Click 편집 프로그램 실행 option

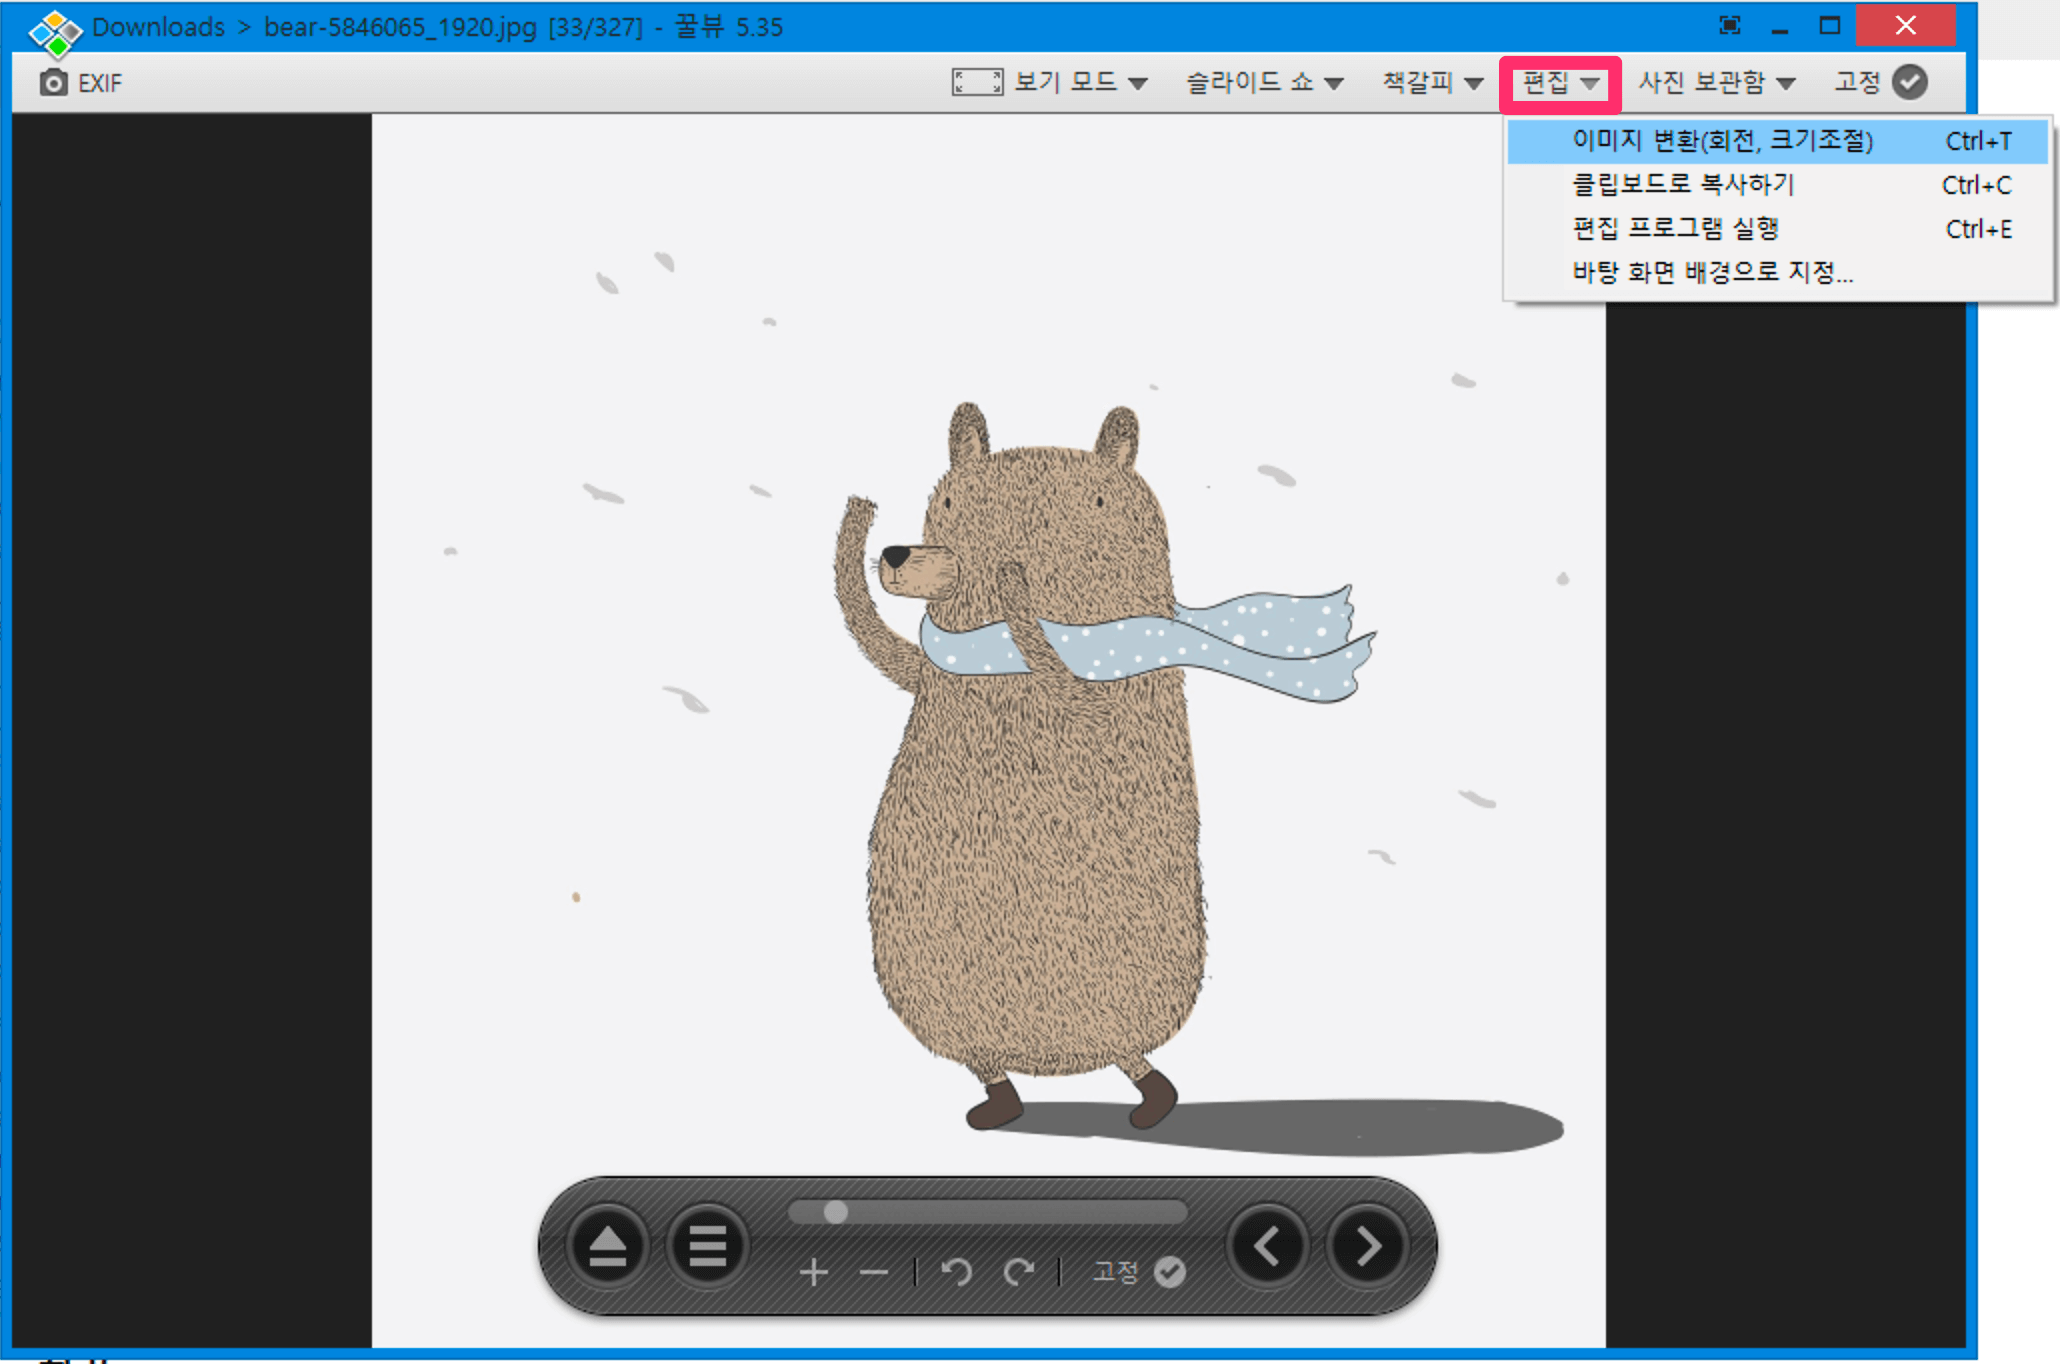click(1675, 228)
